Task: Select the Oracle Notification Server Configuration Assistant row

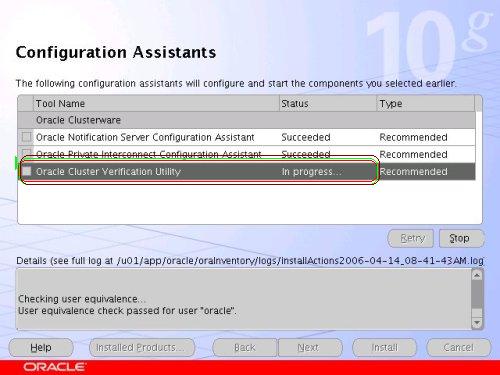Action: coord(247,137)
